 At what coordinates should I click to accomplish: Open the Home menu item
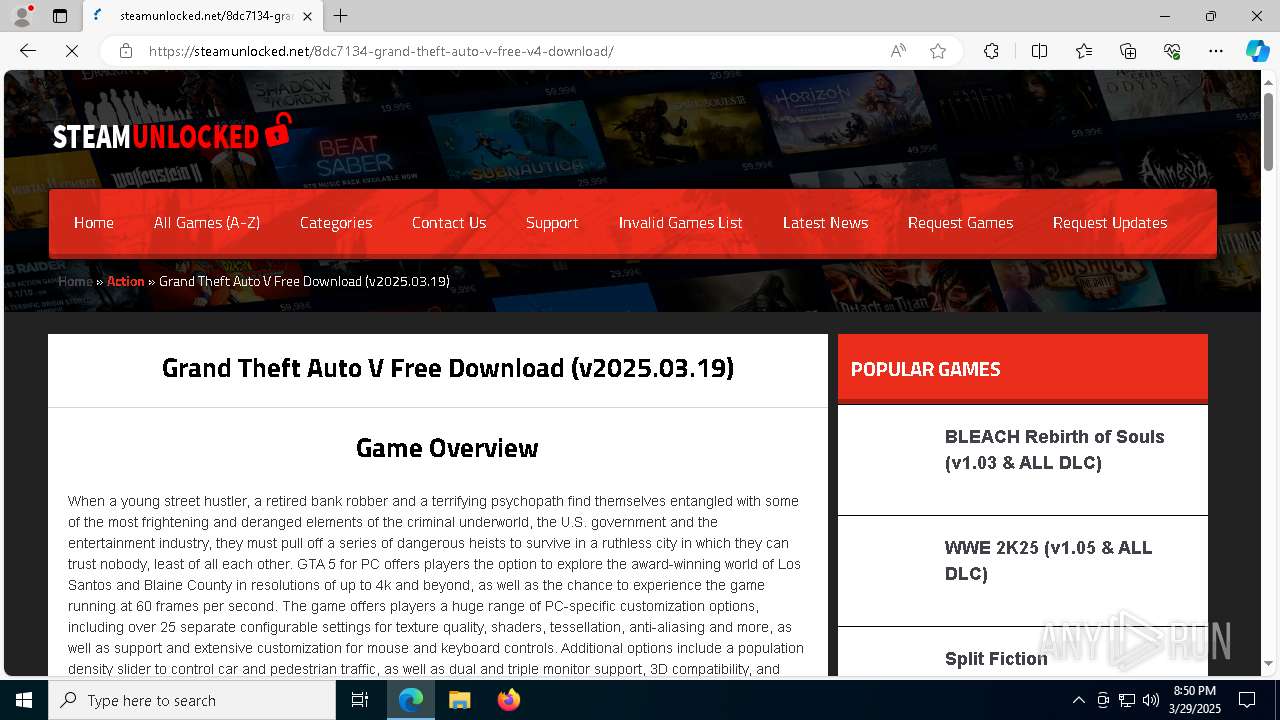coord(94,223)
